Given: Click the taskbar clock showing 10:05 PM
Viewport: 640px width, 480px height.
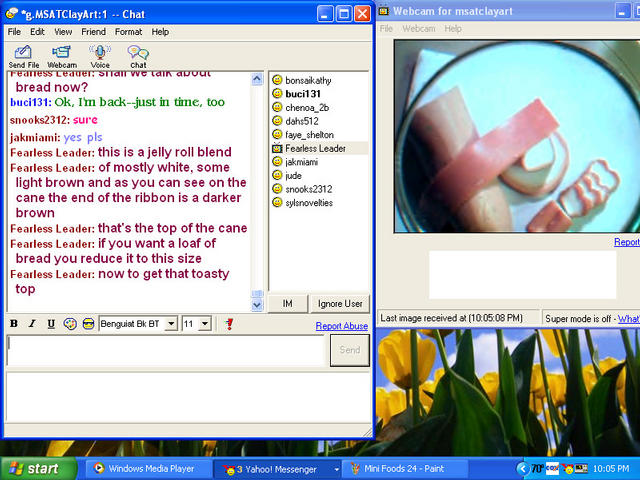Looking at the screenshot, I should 611,469.
